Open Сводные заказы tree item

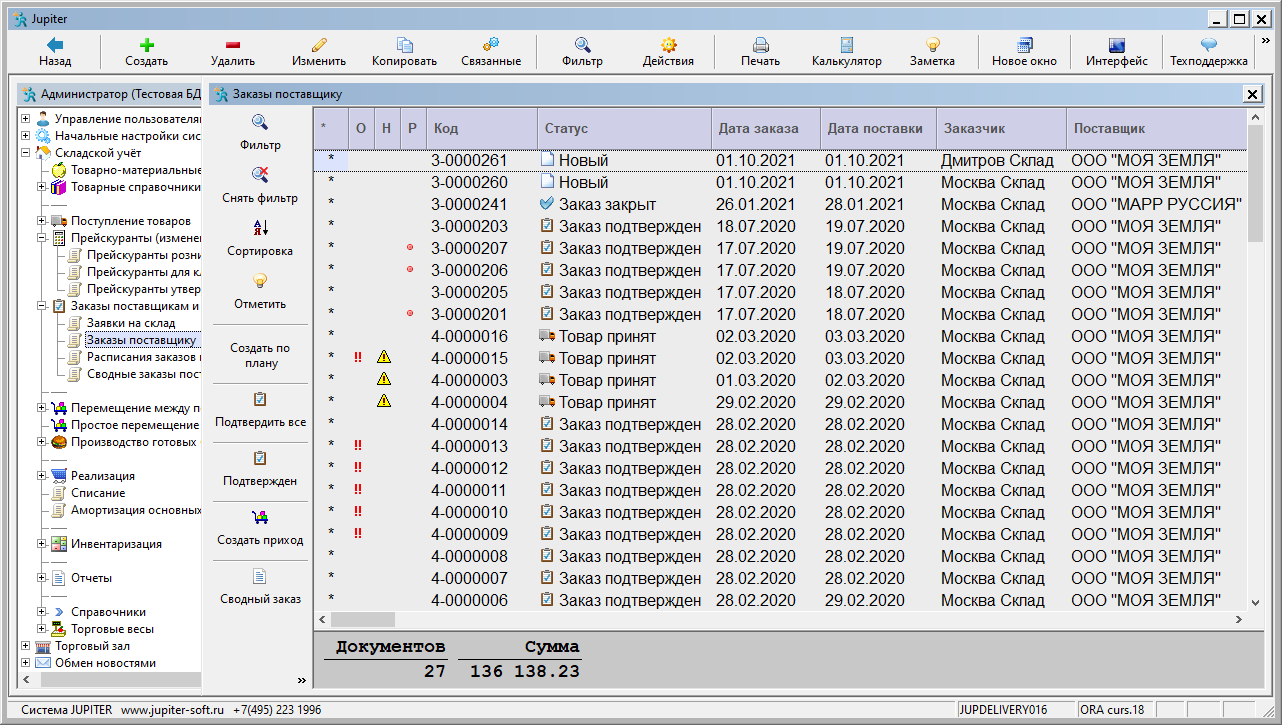(x=143, y=374)
